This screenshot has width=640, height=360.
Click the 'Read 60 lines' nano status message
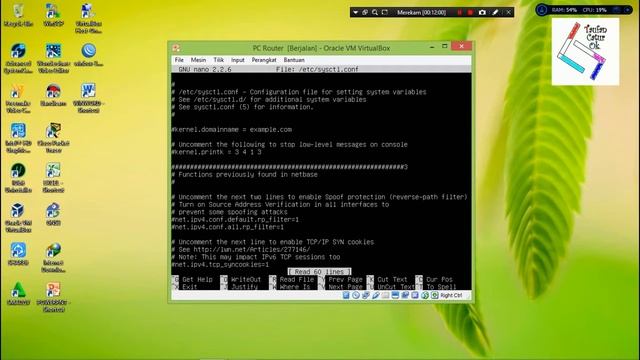319,272
